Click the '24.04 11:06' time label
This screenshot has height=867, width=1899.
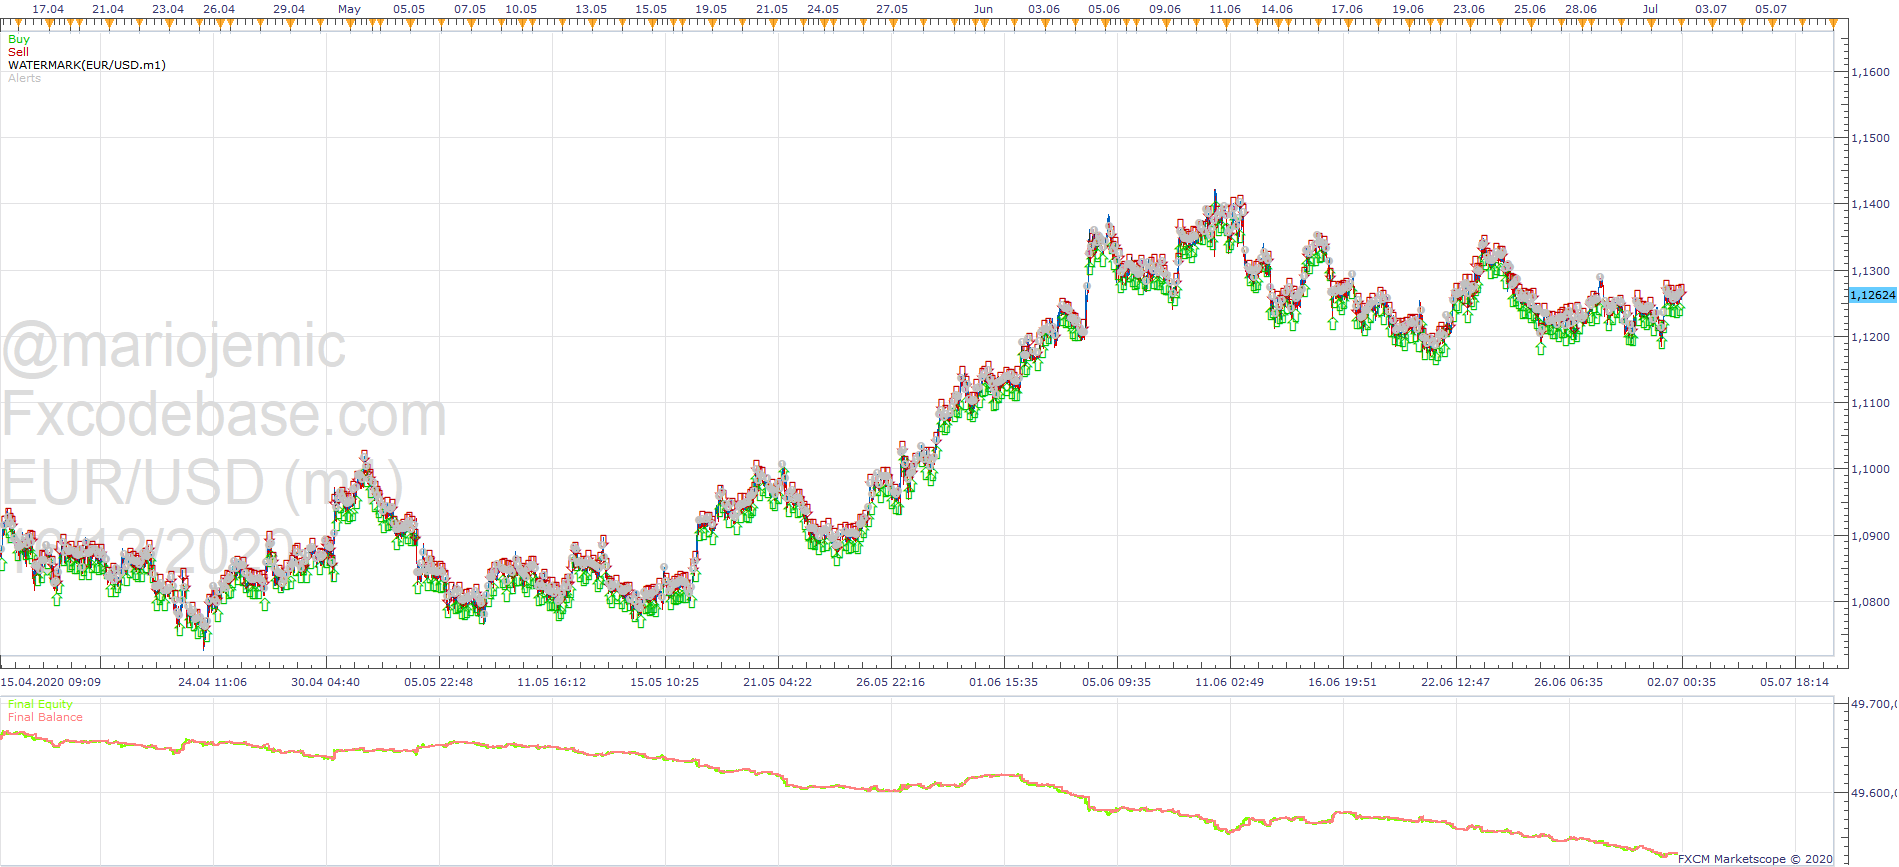pyautogui.click(x=212, y=682)
